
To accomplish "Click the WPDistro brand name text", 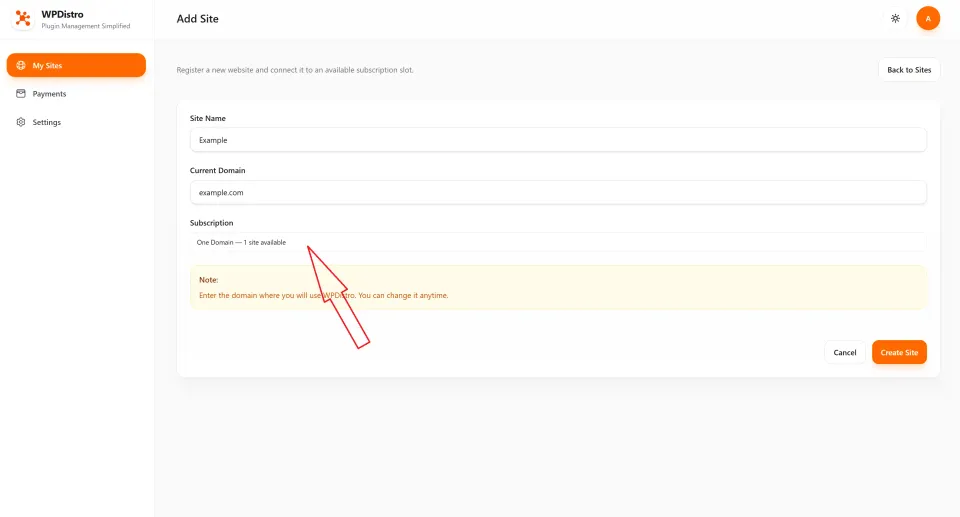I will (62, 14).
